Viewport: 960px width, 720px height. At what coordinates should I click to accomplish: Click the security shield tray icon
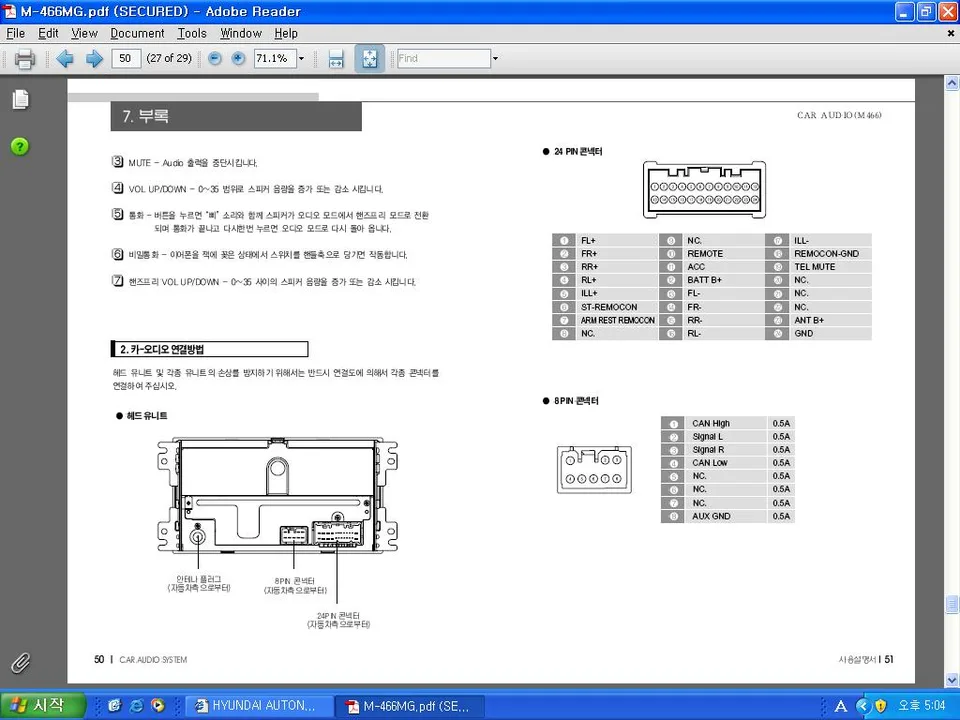tap(881, 707)
